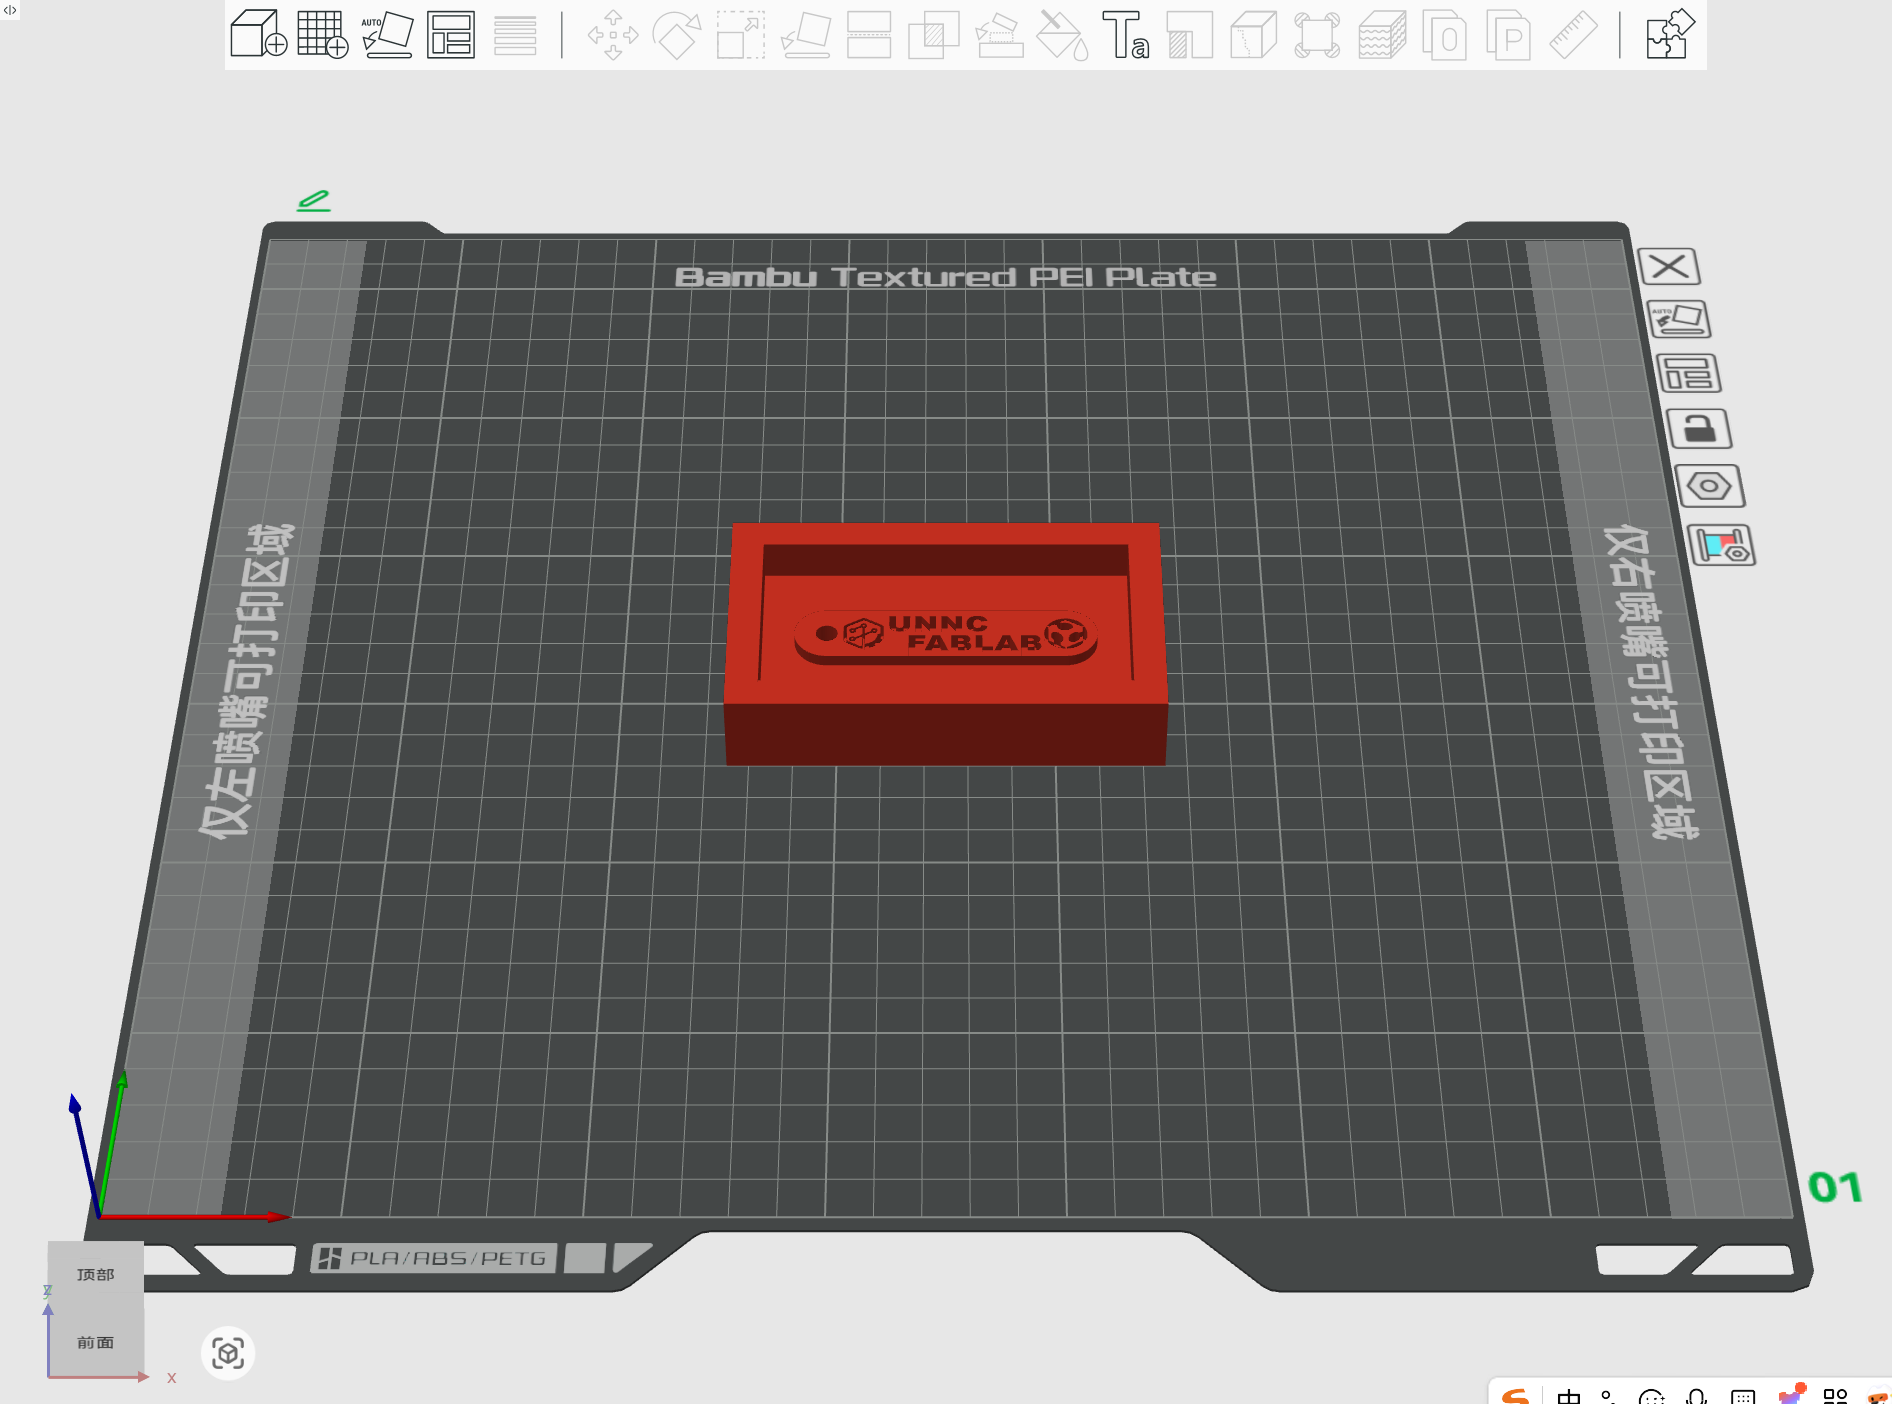Add a new plate with grid-plus icon
The width and height of the screenshot is (1892, 1404).
click(322, 34)
